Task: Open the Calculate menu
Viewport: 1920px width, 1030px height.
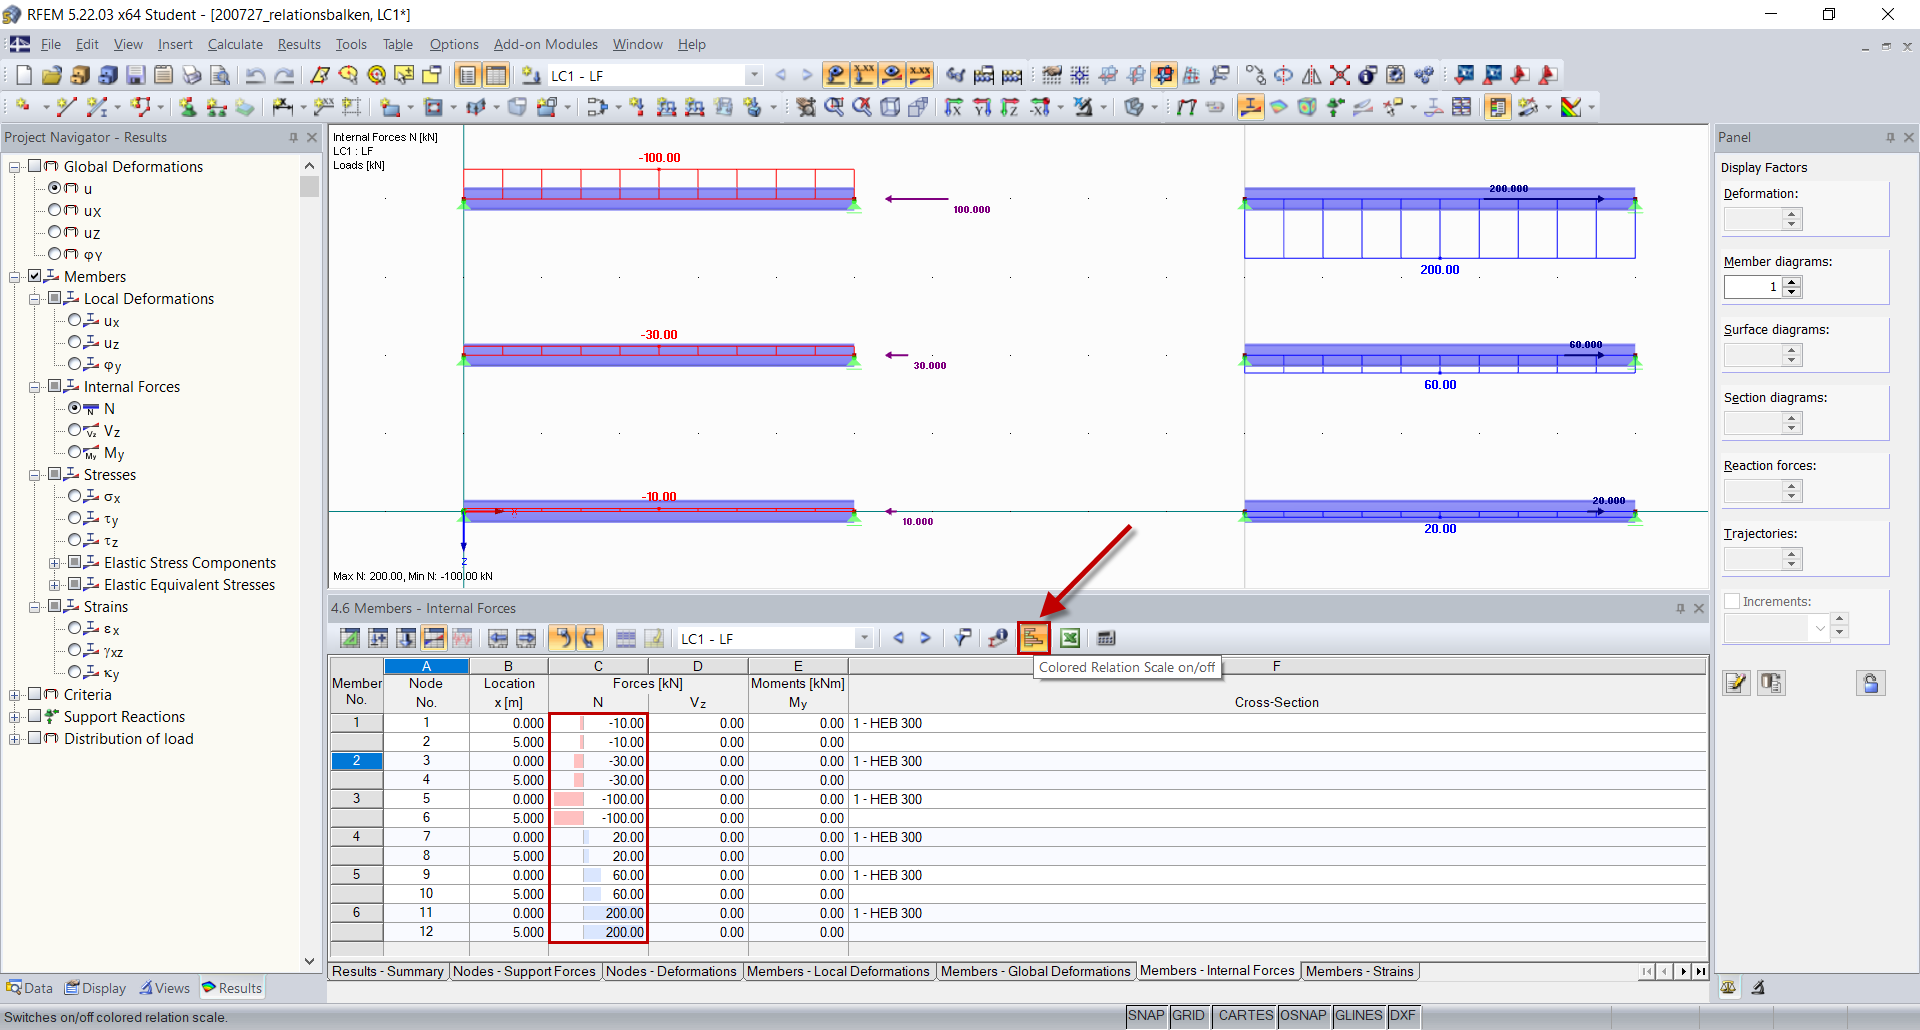Action: [235, 44]
